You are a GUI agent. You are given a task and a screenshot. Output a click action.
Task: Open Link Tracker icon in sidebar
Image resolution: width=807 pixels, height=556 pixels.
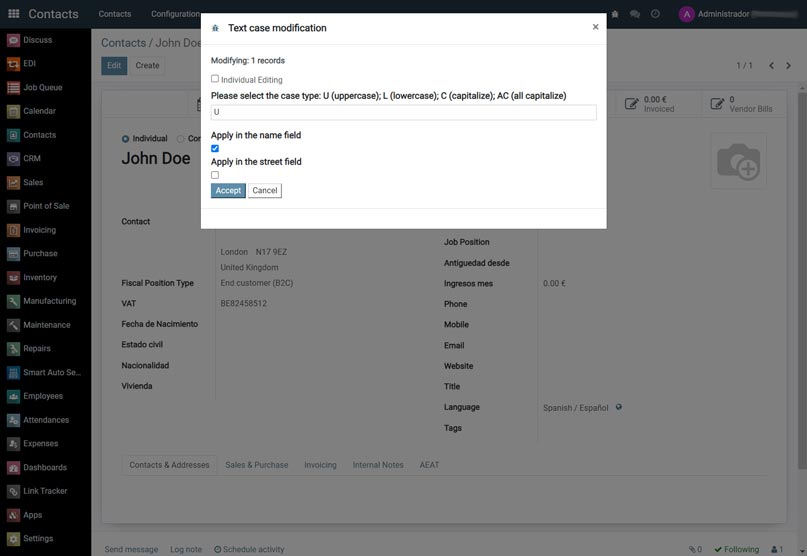13,491
